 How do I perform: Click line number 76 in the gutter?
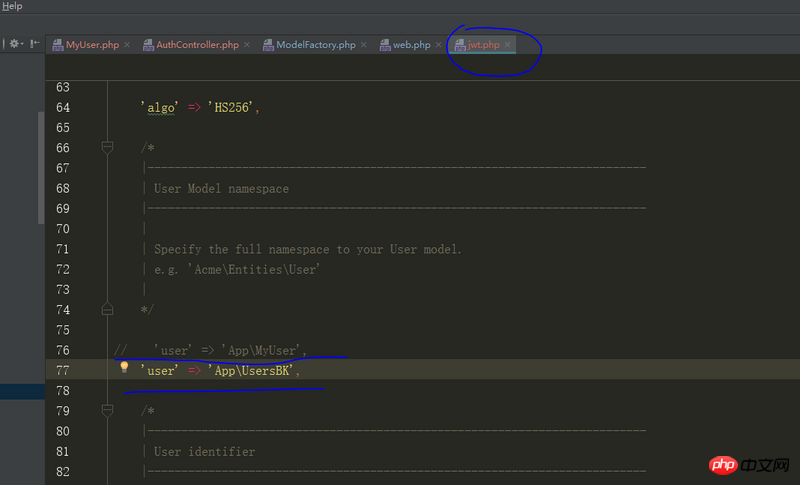pyautogui.click(x=63, y=350)
